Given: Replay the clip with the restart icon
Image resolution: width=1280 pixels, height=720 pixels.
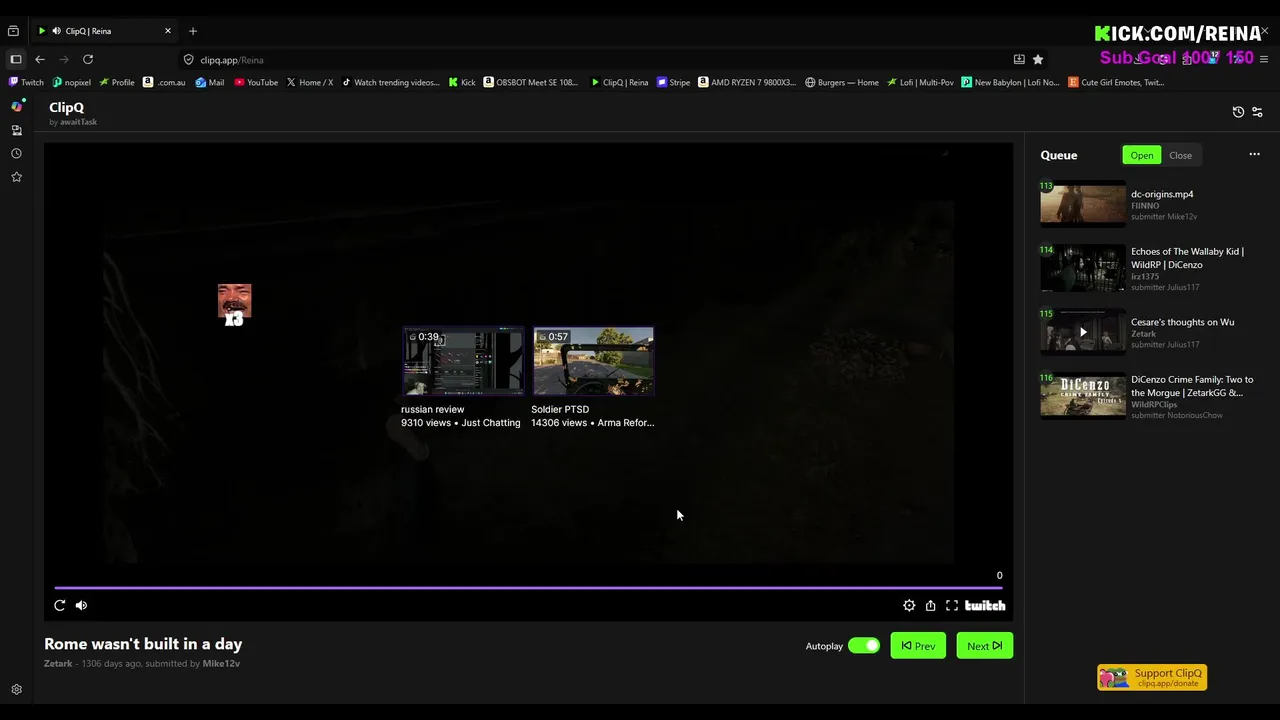Looking at the screenshot, I should [x=60, y=605].
